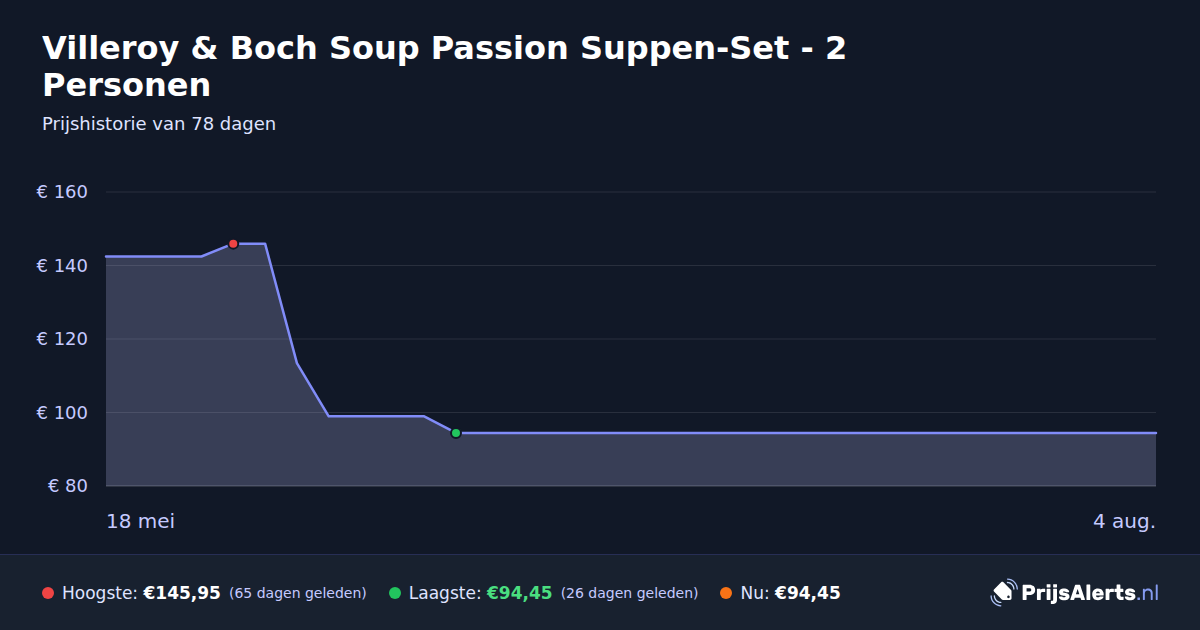Click the € 160 axis label
Image resolution: width=1200 pixels, height=630 pixels.
tap(62, 192)
